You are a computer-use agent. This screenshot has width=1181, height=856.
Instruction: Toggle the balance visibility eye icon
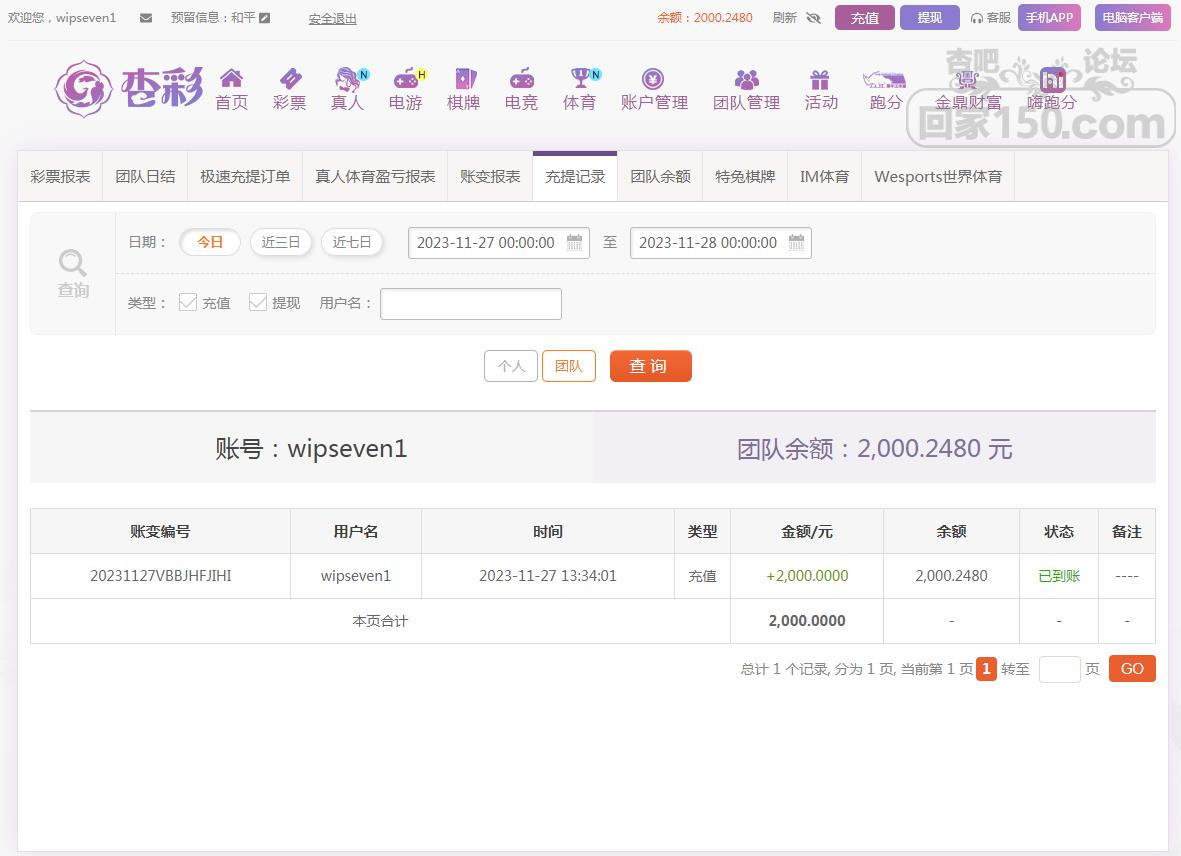pos(813,18)
